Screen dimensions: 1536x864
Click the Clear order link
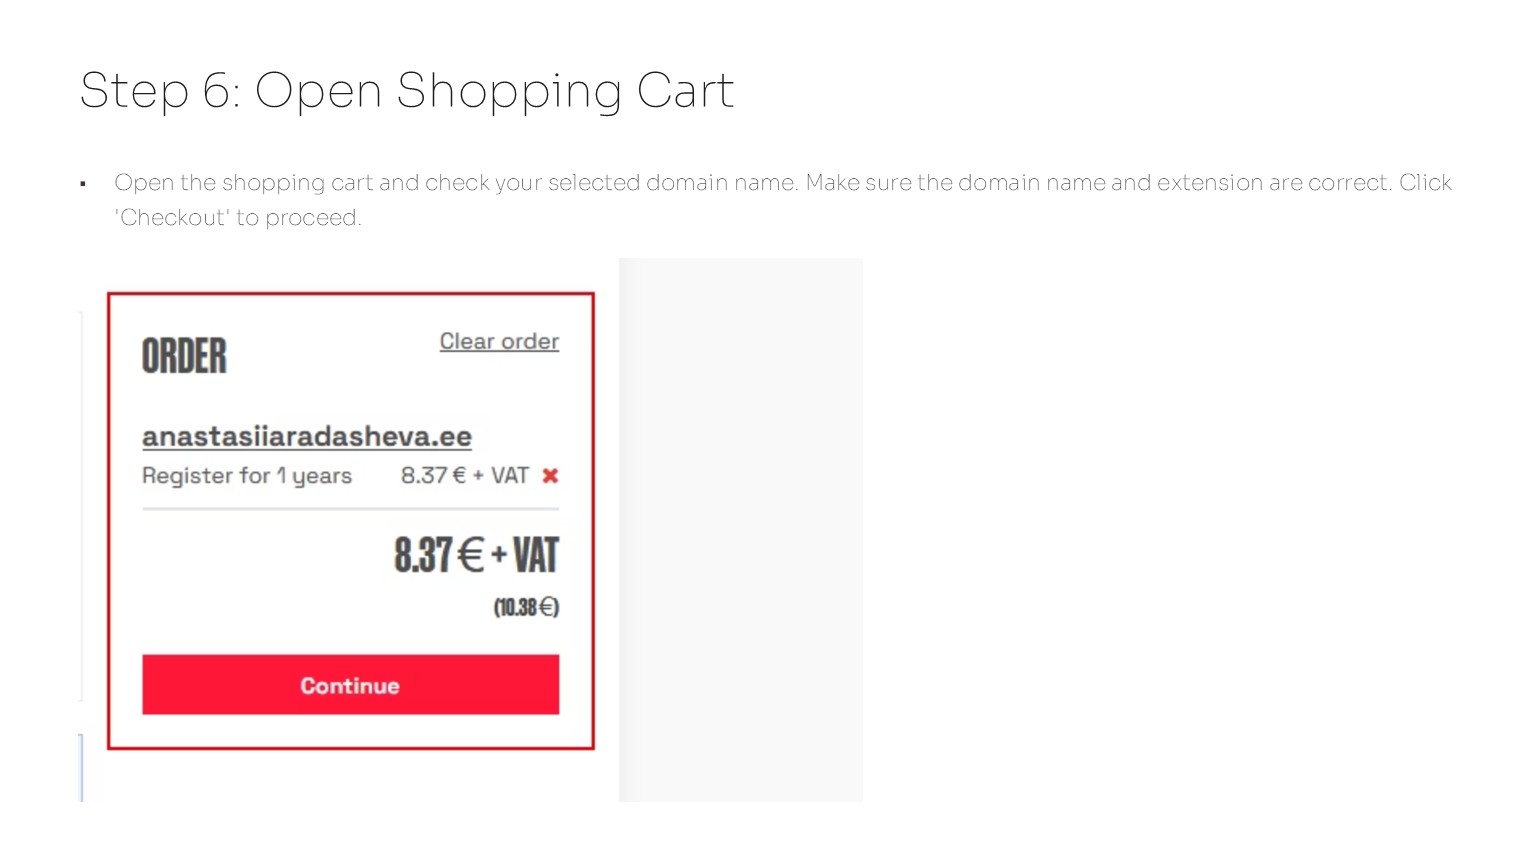[499, 342]
